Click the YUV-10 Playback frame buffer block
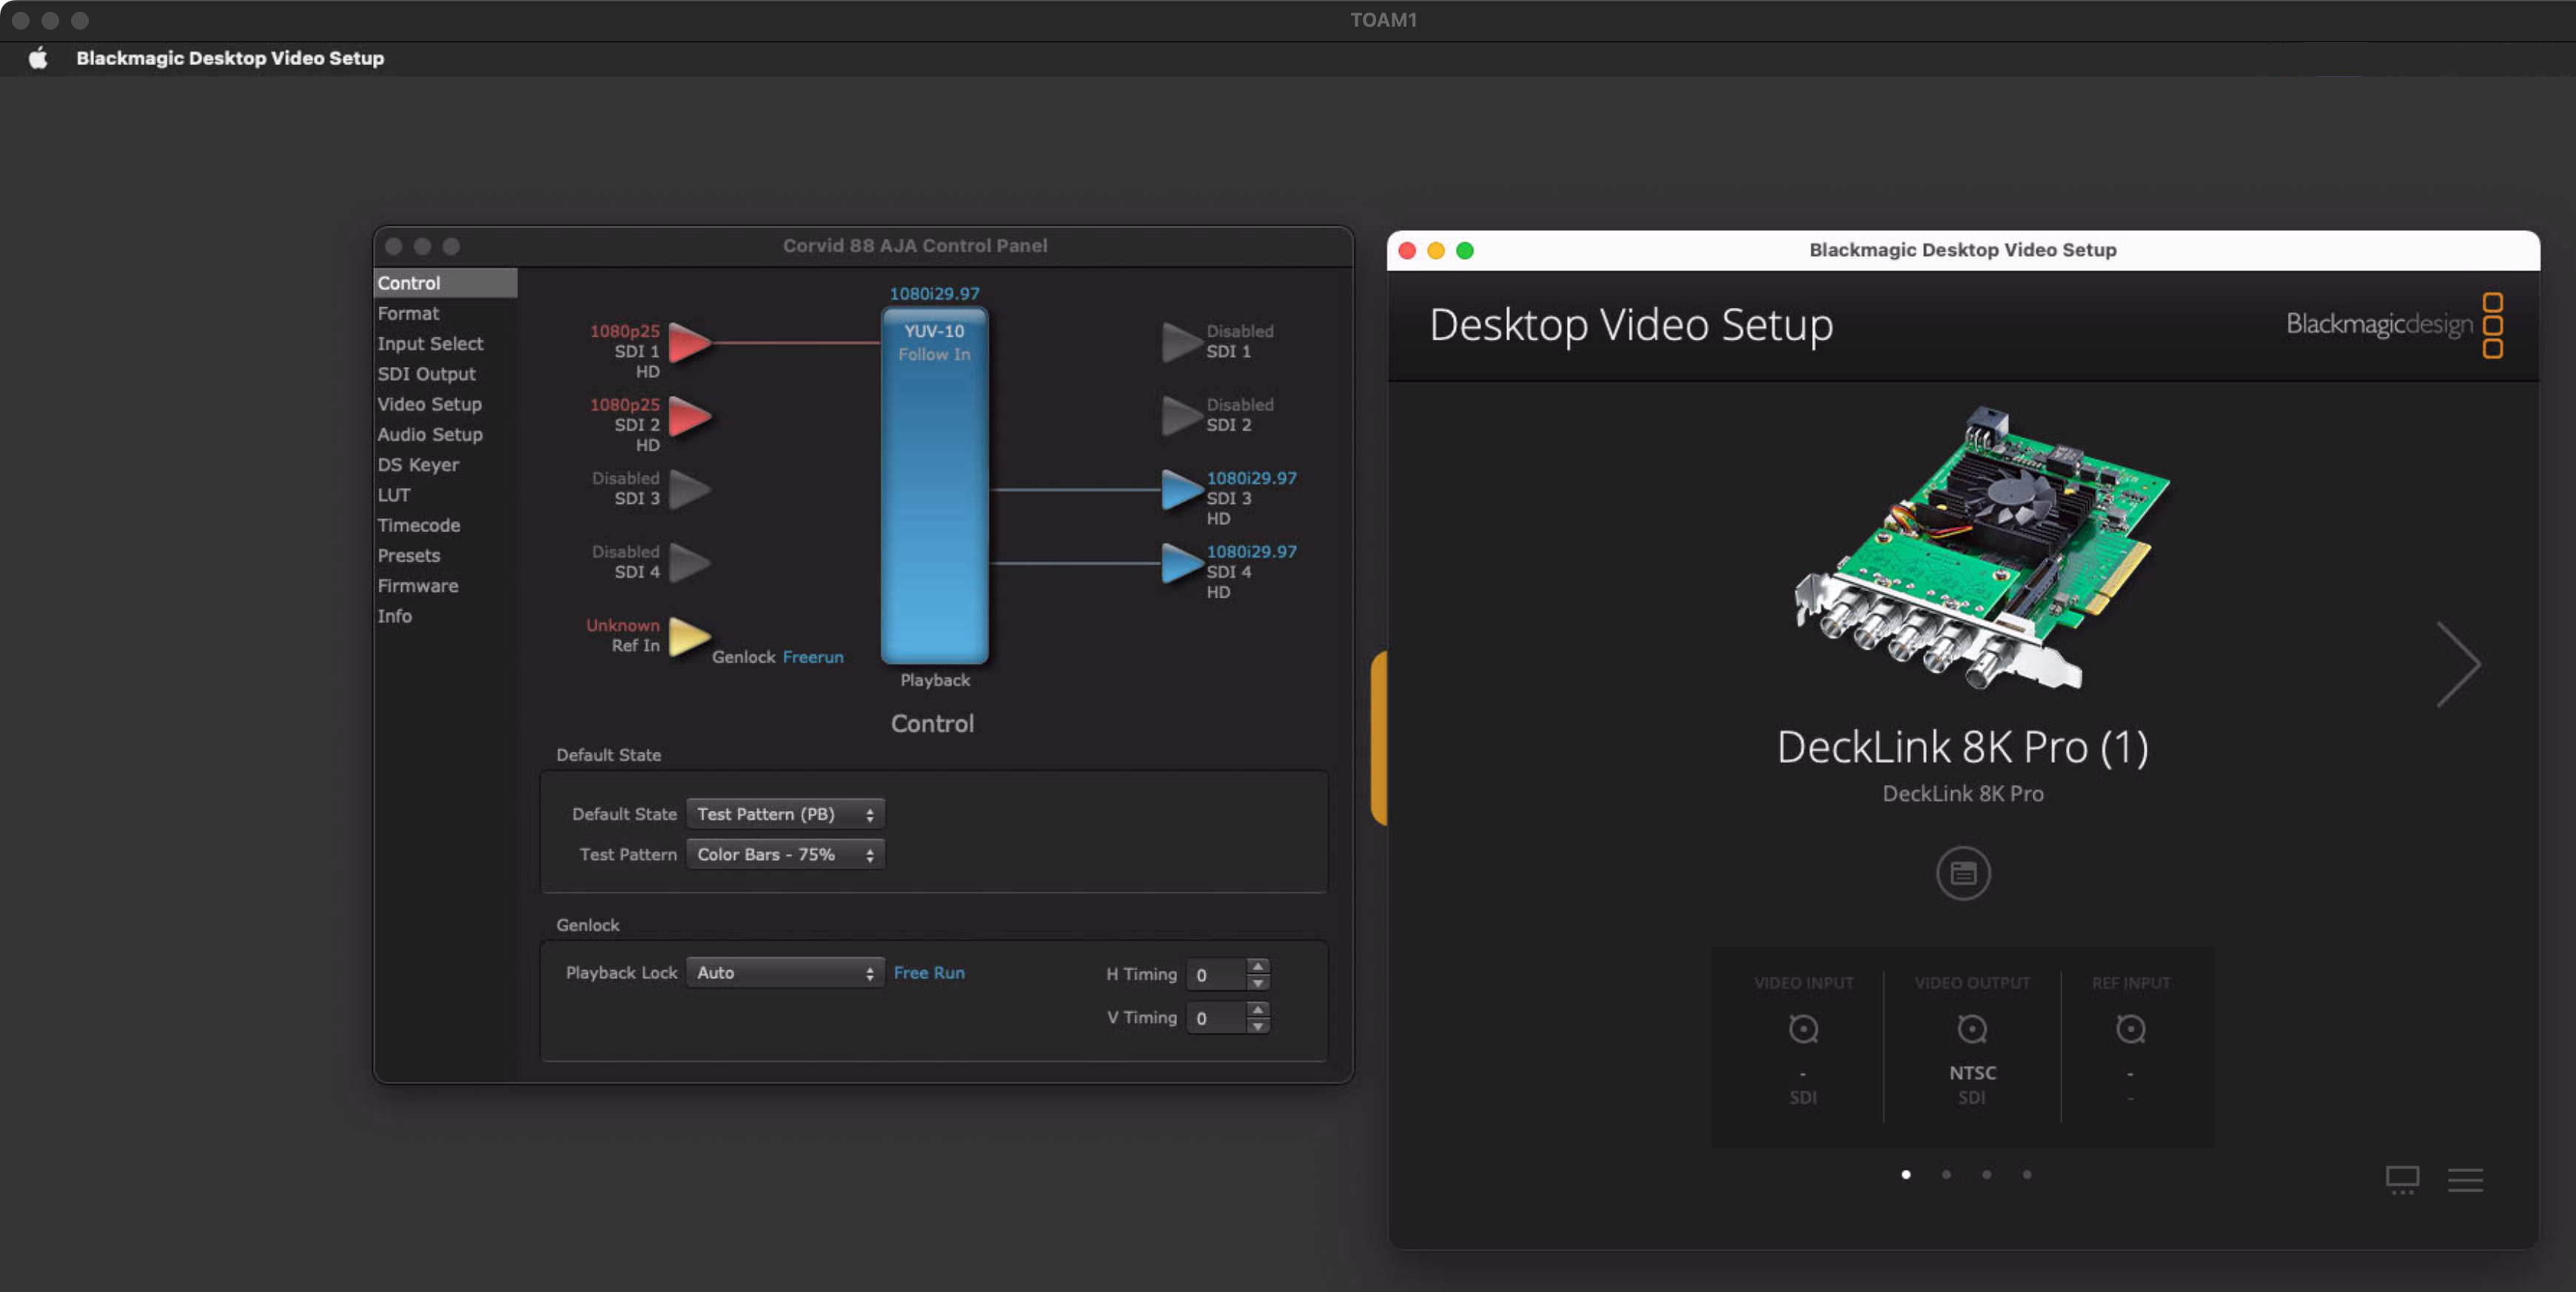 pyautogui.click(x=934, y=486)
